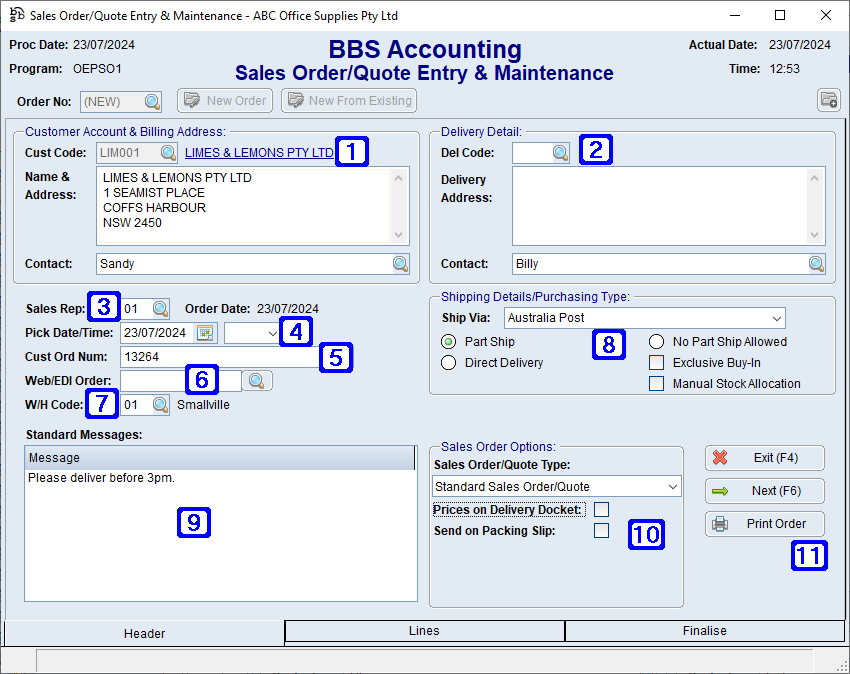Viewport: 850px width, 674px height.
Task: Click the BBS application icon in title bar
Action: coord(17,15)
